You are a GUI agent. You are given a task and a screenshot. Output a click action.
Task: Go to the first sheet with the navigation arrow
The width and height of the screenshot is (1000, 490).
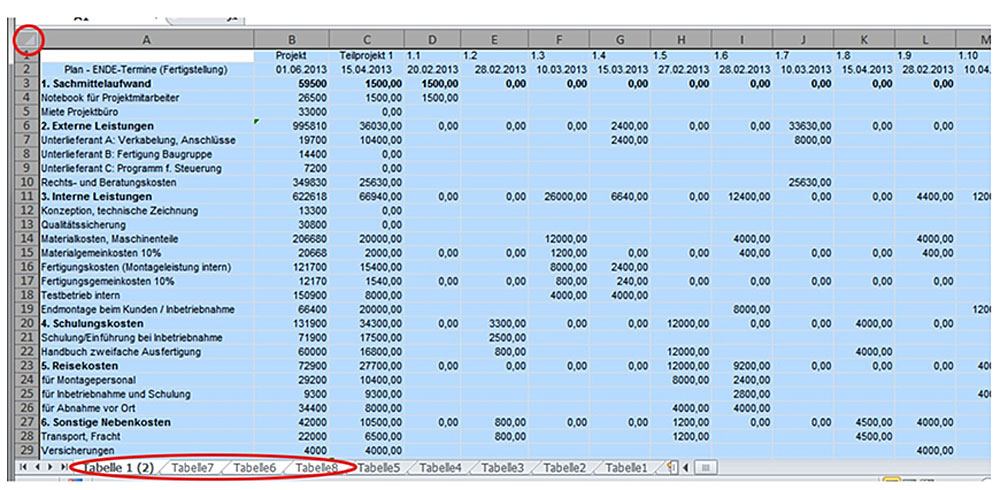point(25,467)
